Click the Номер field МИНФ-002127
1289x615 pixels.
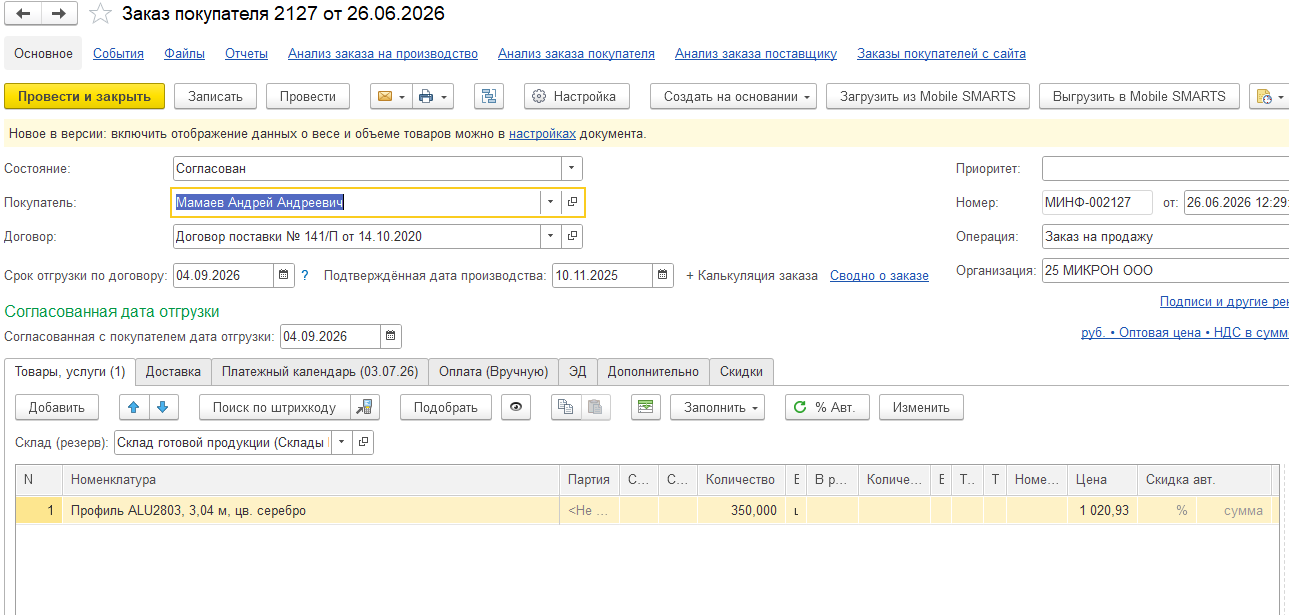[1097, 203]
